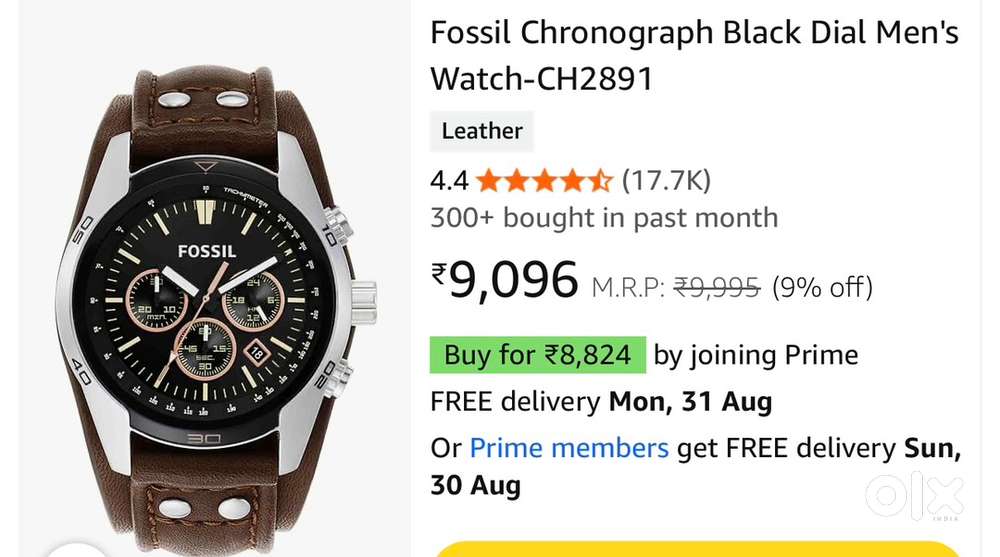The width and height of the screenshot is (1000, 557).
Task: Click the by joining Prime text
Action: click(756, 355)
